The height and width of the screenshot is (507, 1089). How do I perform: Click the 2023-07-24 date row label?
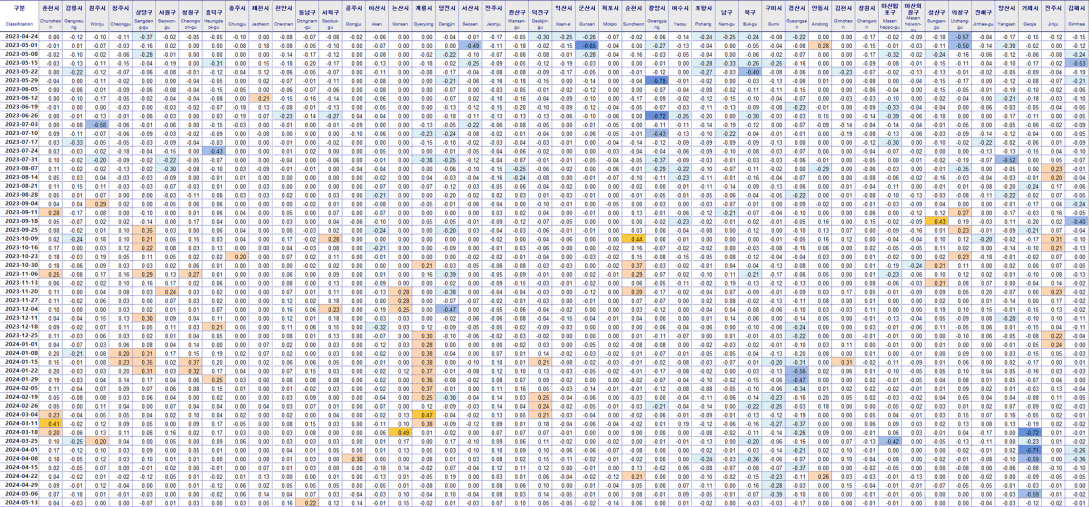(20, 150)
